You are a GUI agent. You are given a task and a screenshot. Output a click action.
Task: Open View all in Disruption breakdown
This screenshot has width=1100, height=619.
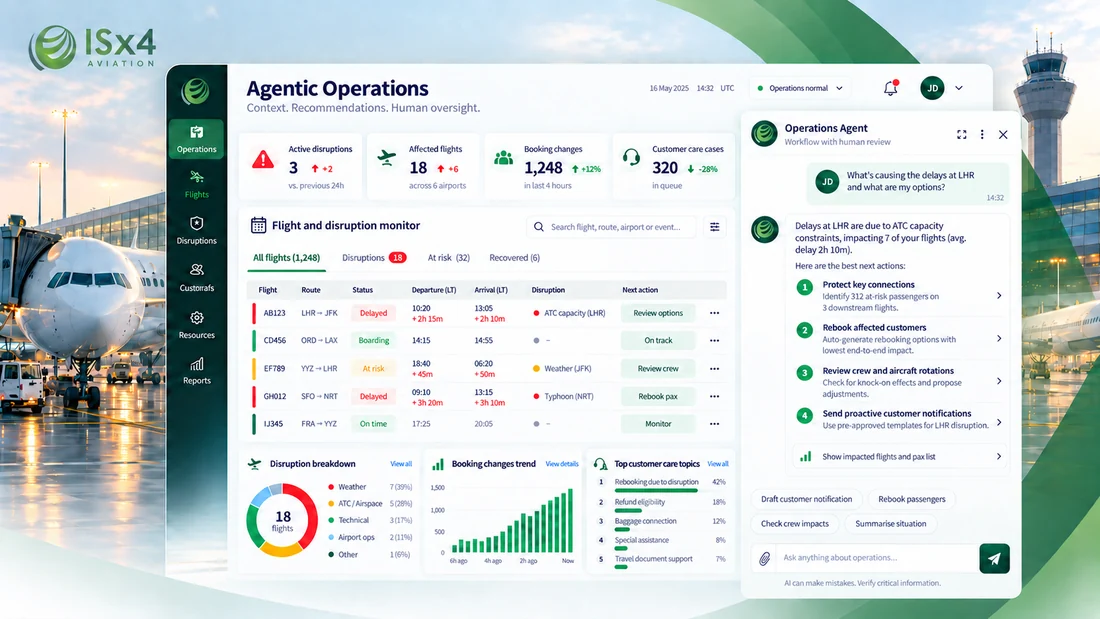pos(401,464)
